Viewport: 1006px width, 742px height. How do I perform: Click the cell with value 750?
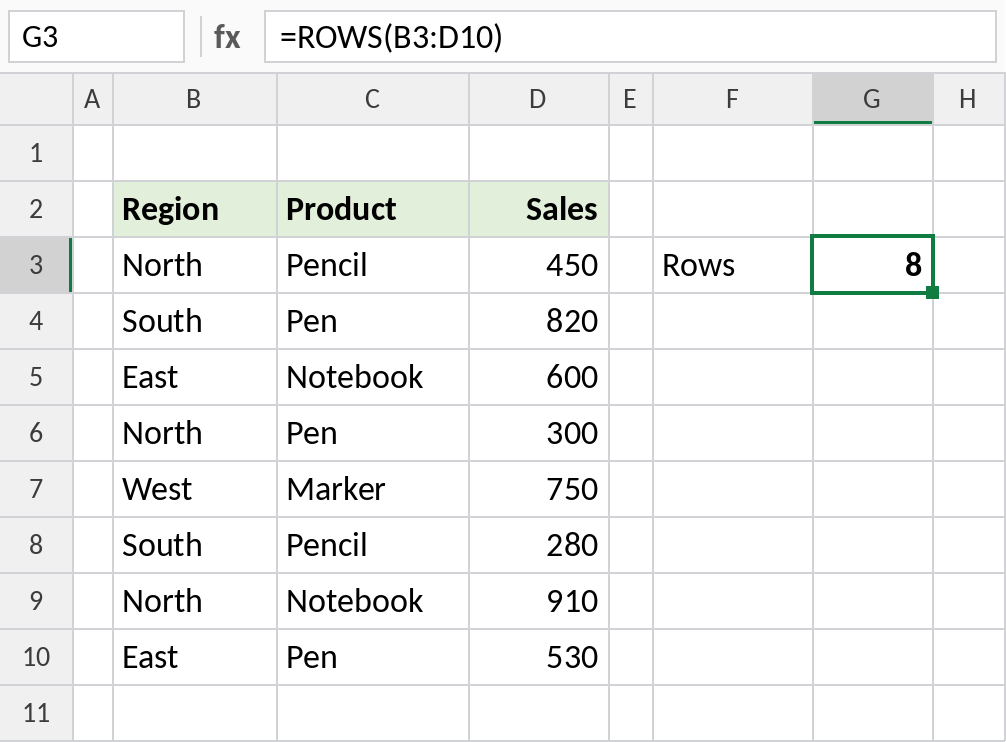click(538, 489)
